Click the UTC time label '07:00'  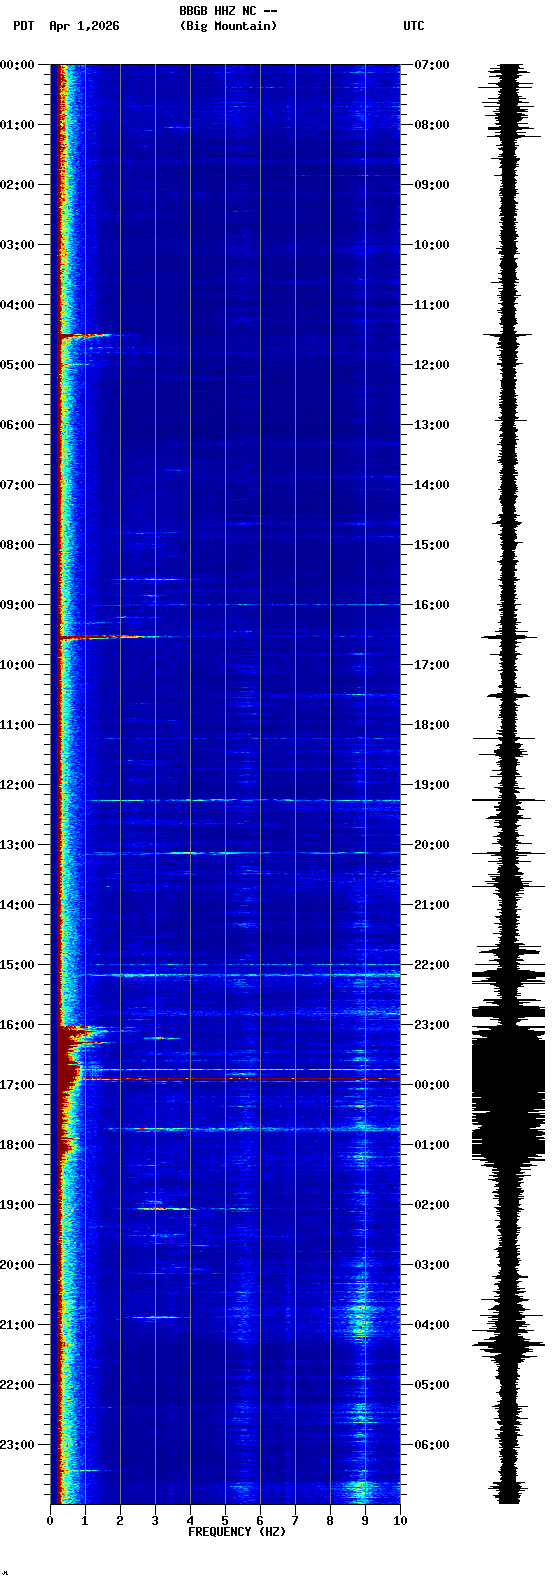(x=432, y=65)
